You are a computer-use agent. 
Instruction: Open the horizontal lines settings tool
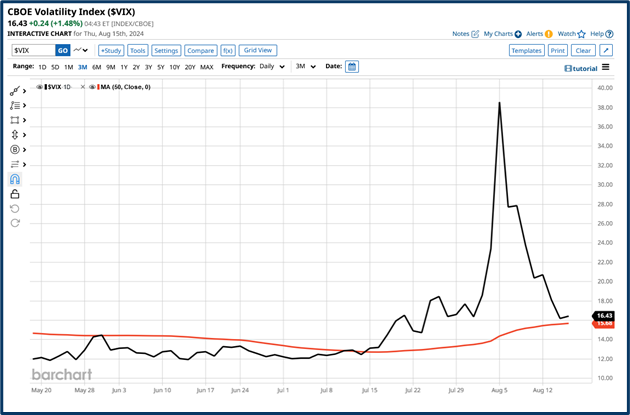point(14,164)
